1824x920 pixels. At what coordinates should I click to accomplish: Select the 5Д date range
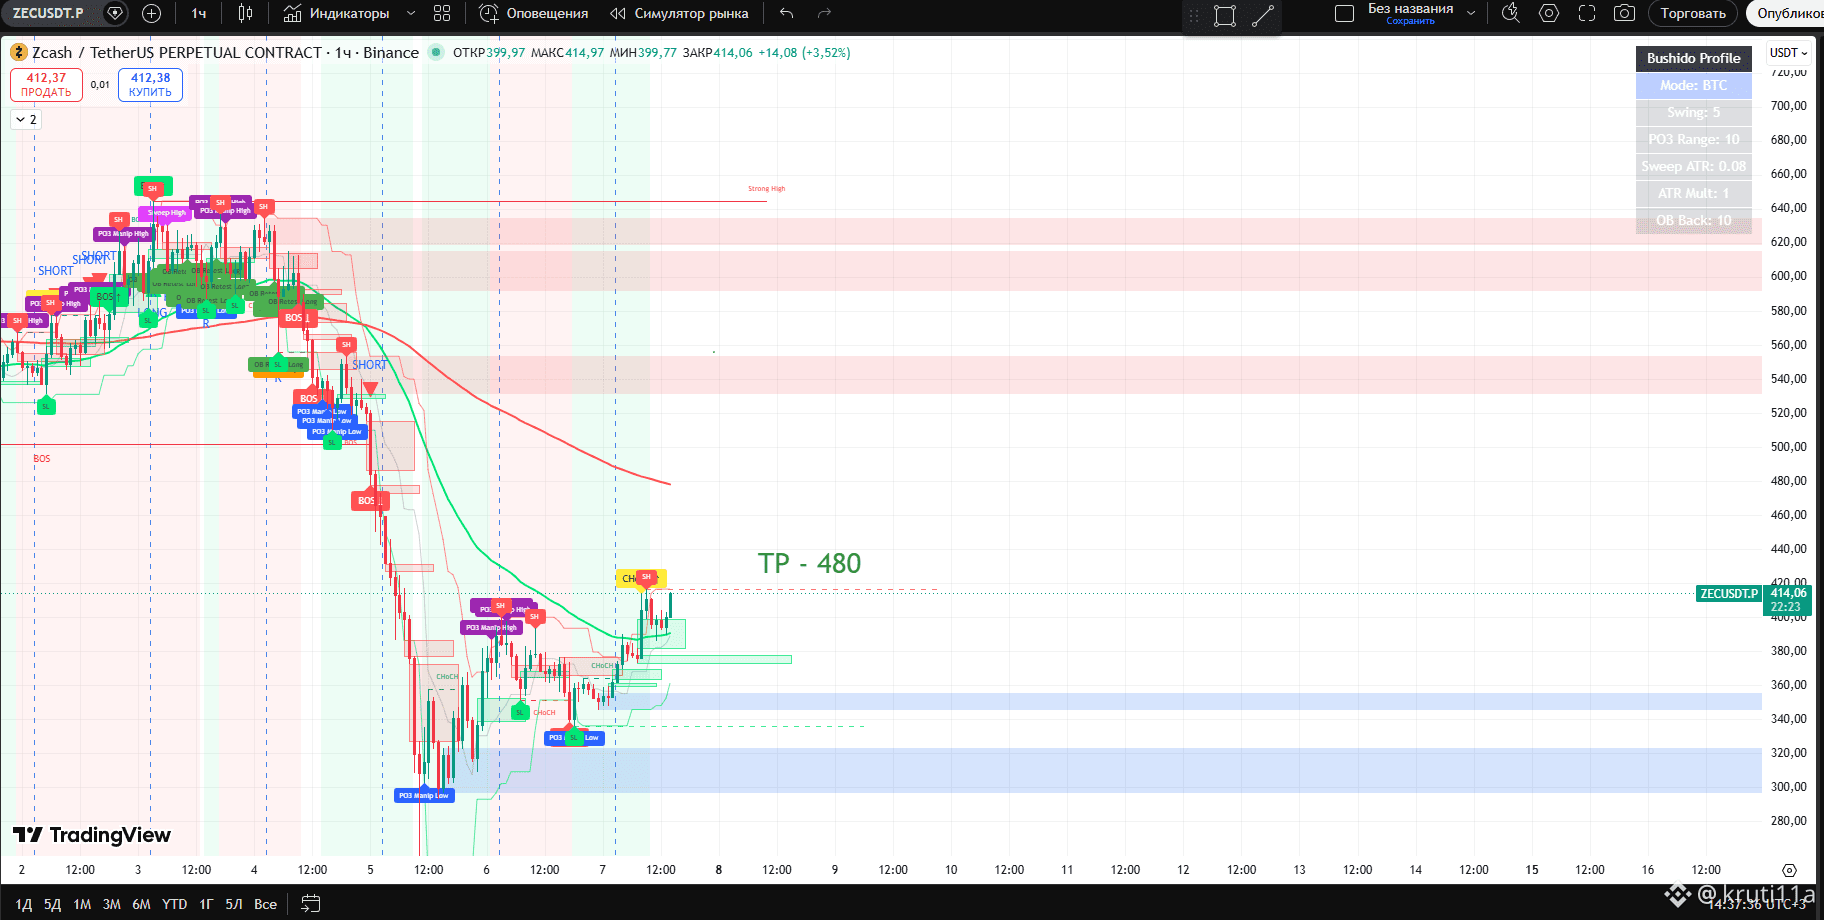pos(53,904)
